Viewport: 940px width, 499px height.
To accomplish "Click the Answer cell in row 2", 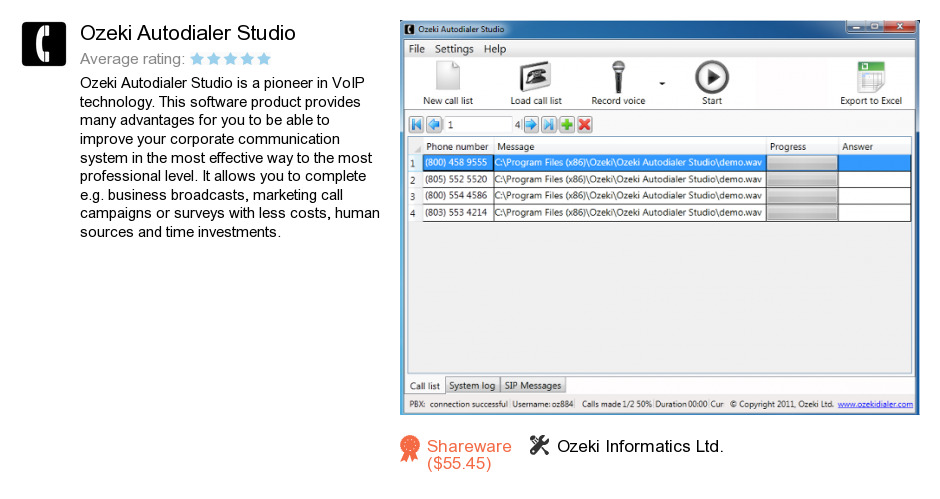I will coord(874,179).
